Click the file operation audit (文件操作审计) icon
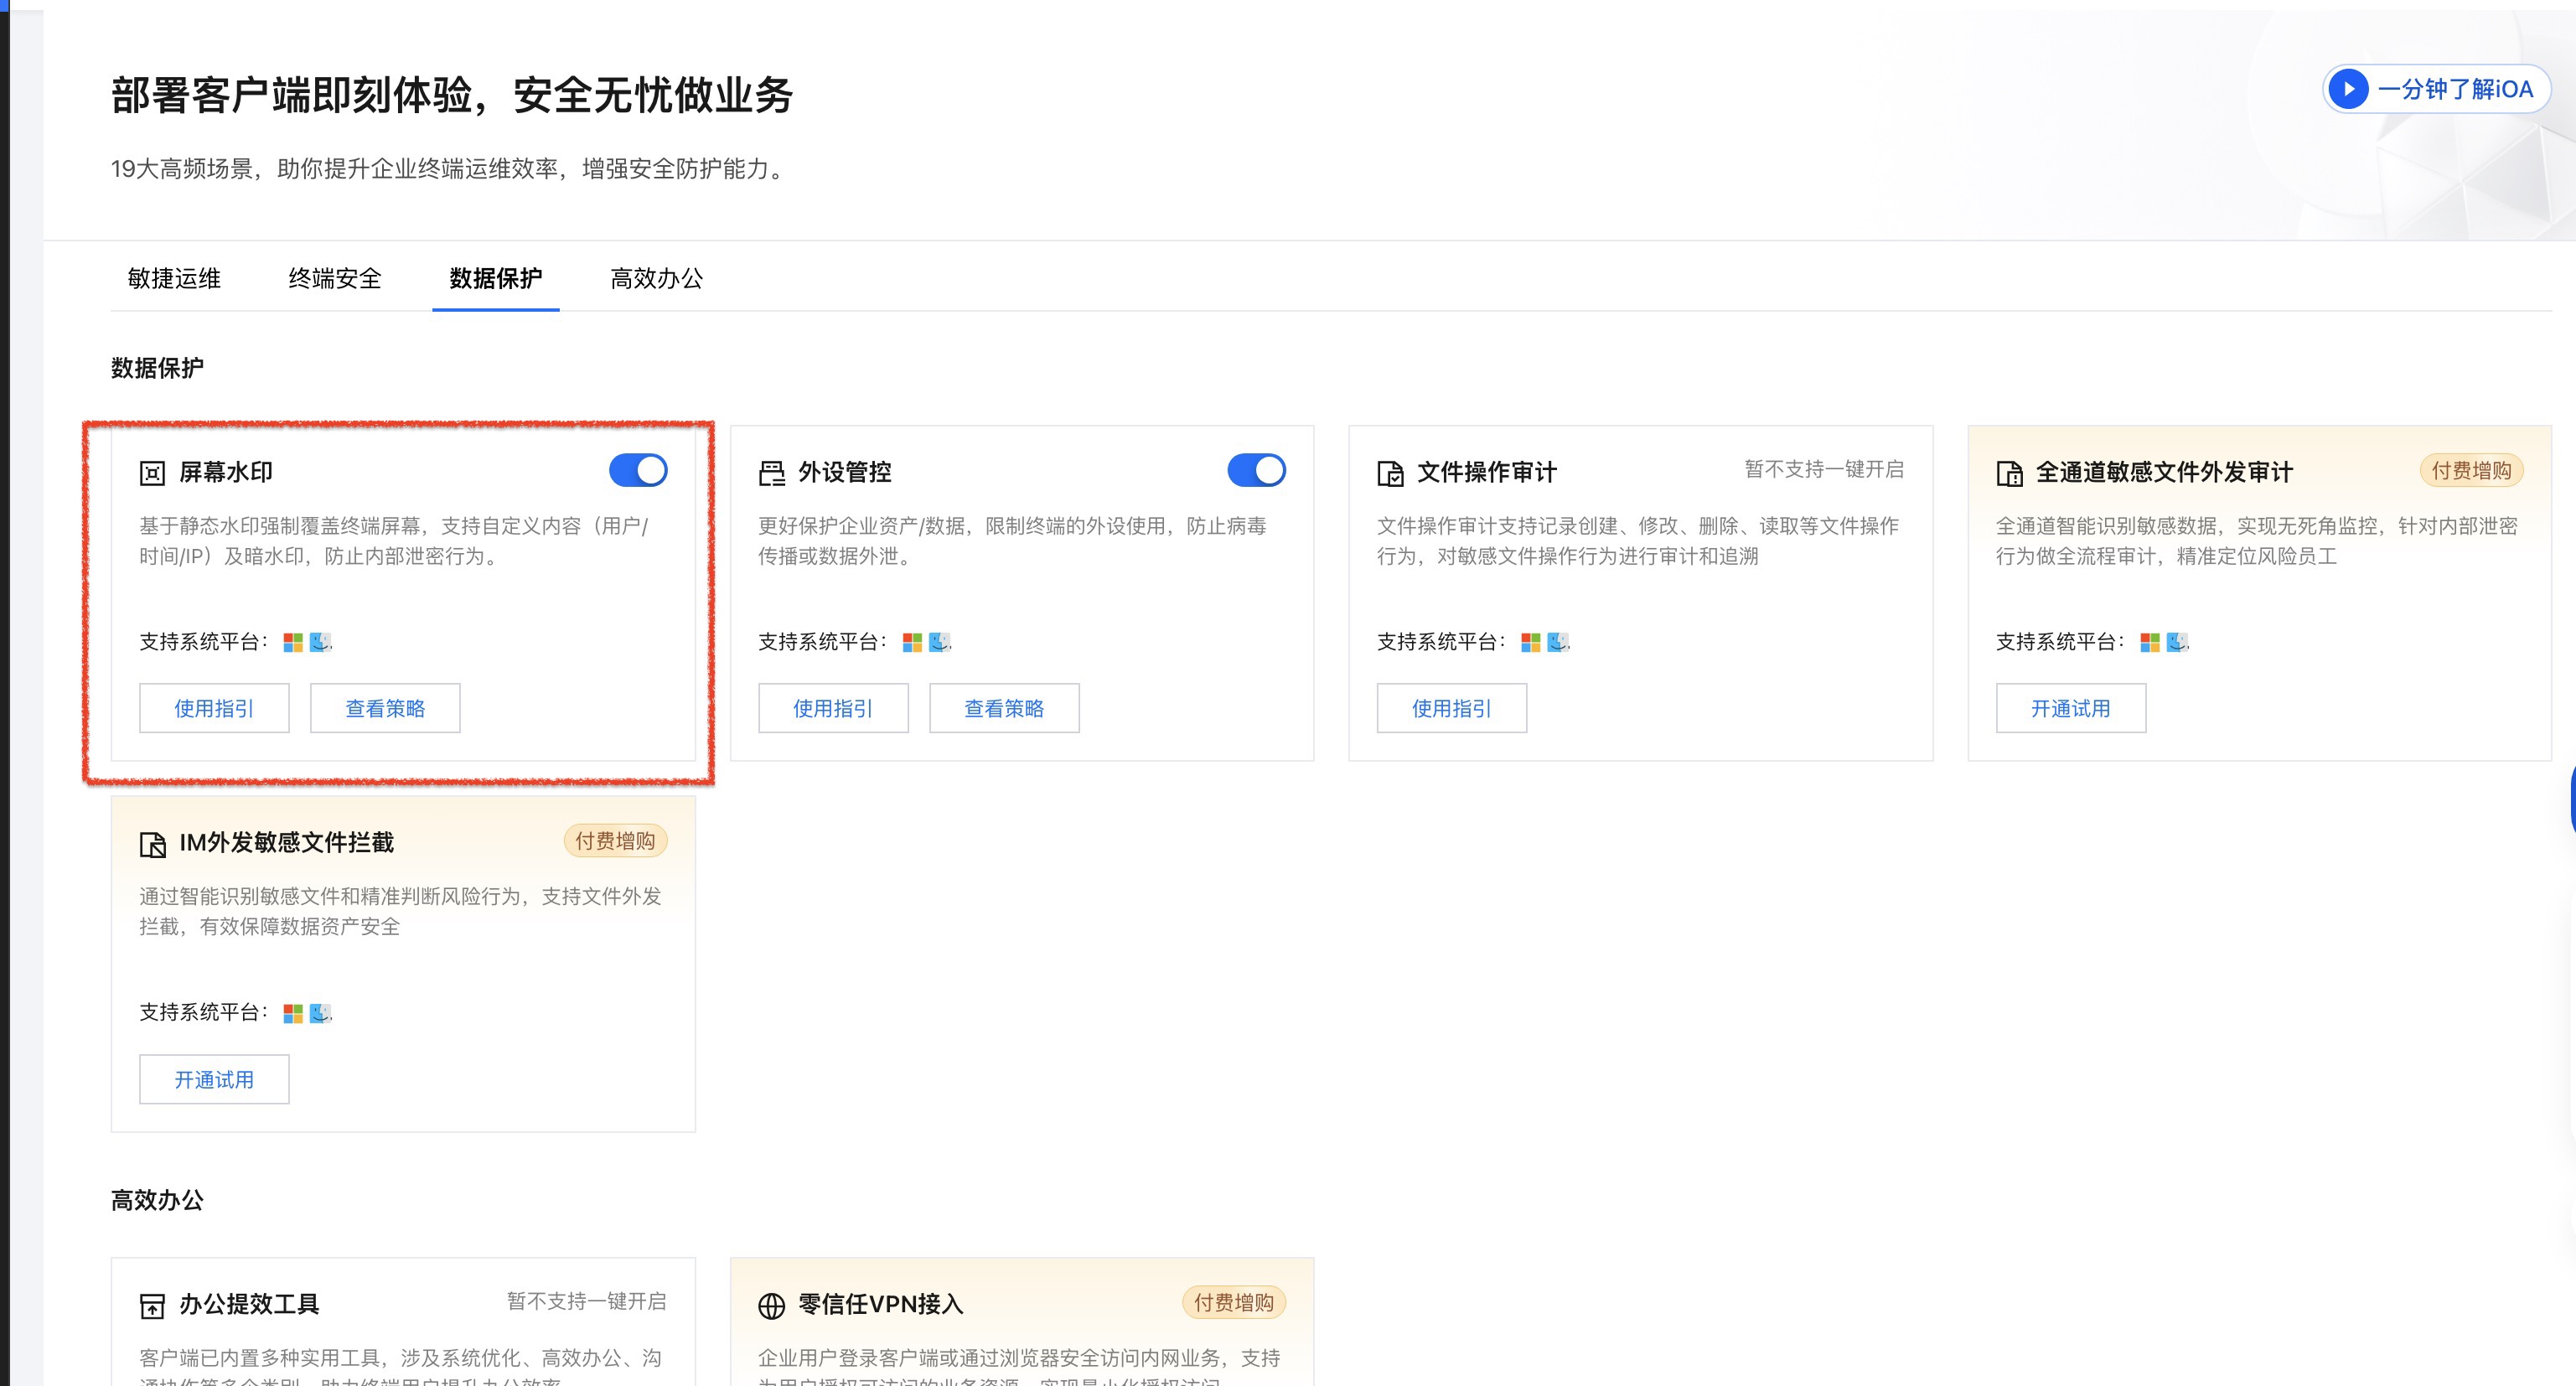Screen dimensions: 2576x1386 [1390, 473]
